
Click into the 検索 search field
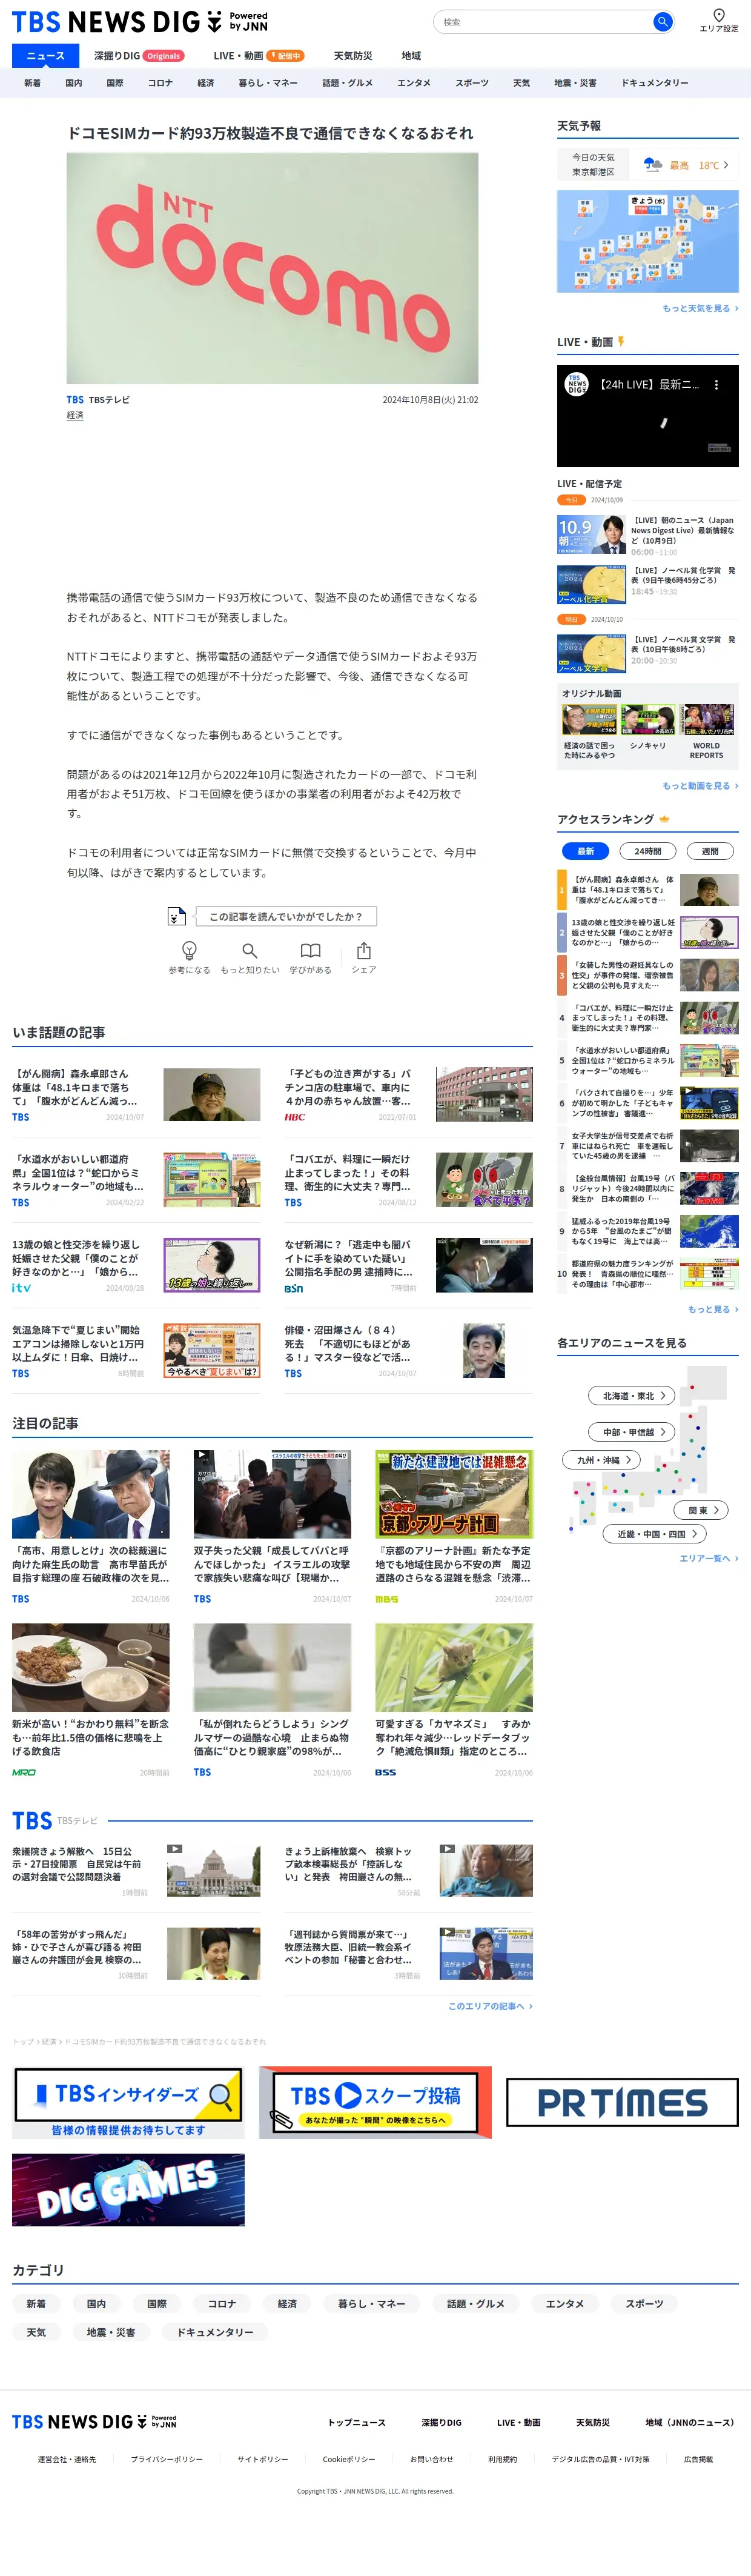544,22
